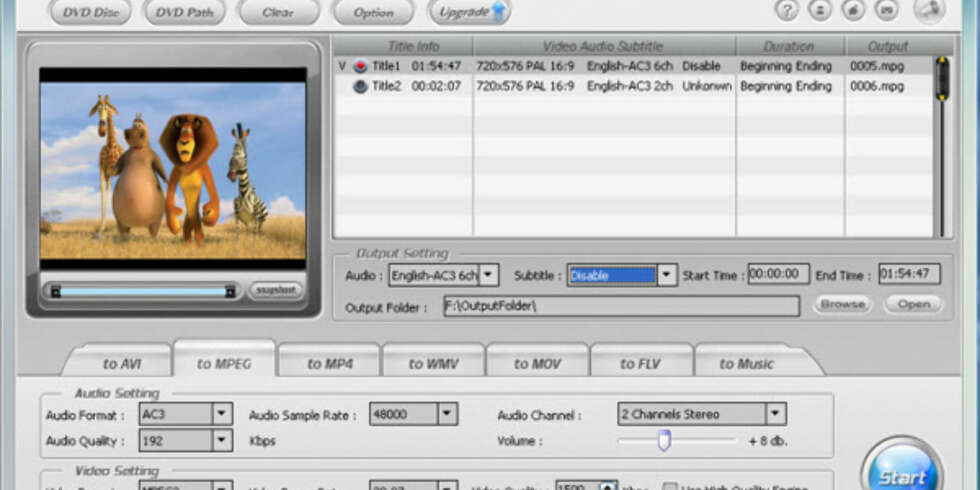Click the apple-shaped round toolbar icon
Viewport: 980px width, 490px height.
click(852, 11)
